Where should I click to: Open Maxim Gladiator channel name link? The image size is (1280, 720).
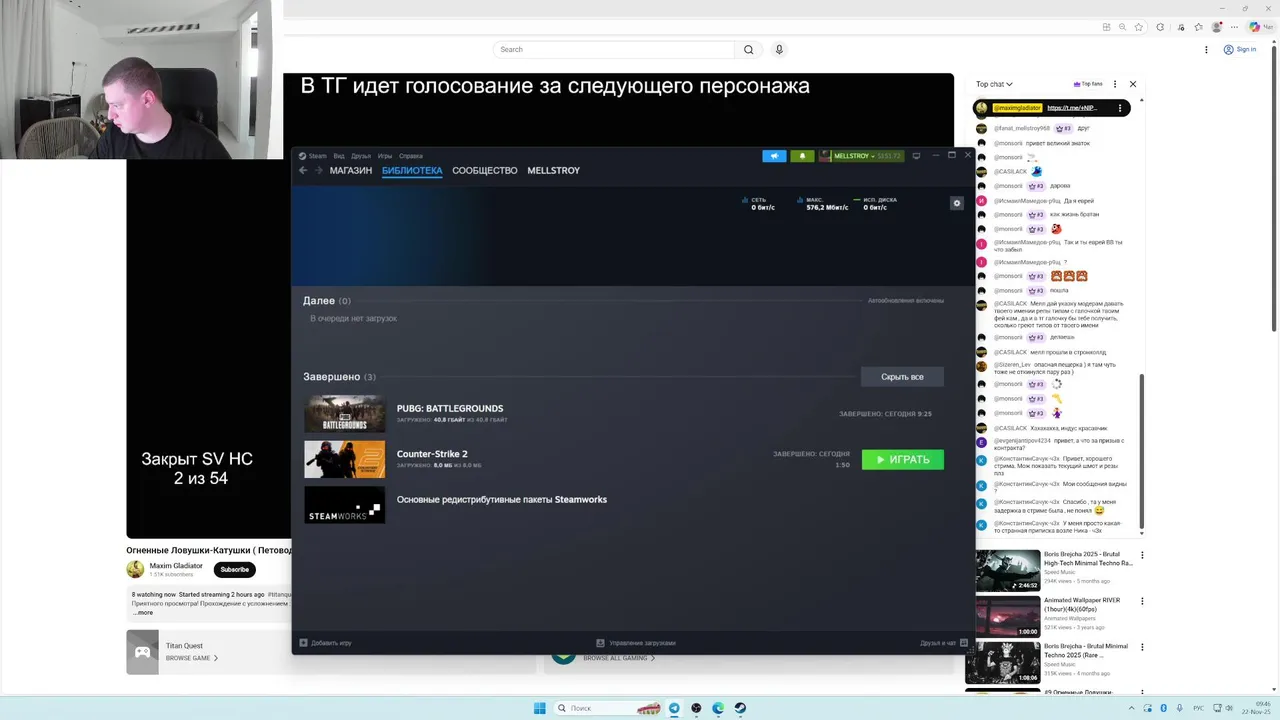(x=176, y=566)
